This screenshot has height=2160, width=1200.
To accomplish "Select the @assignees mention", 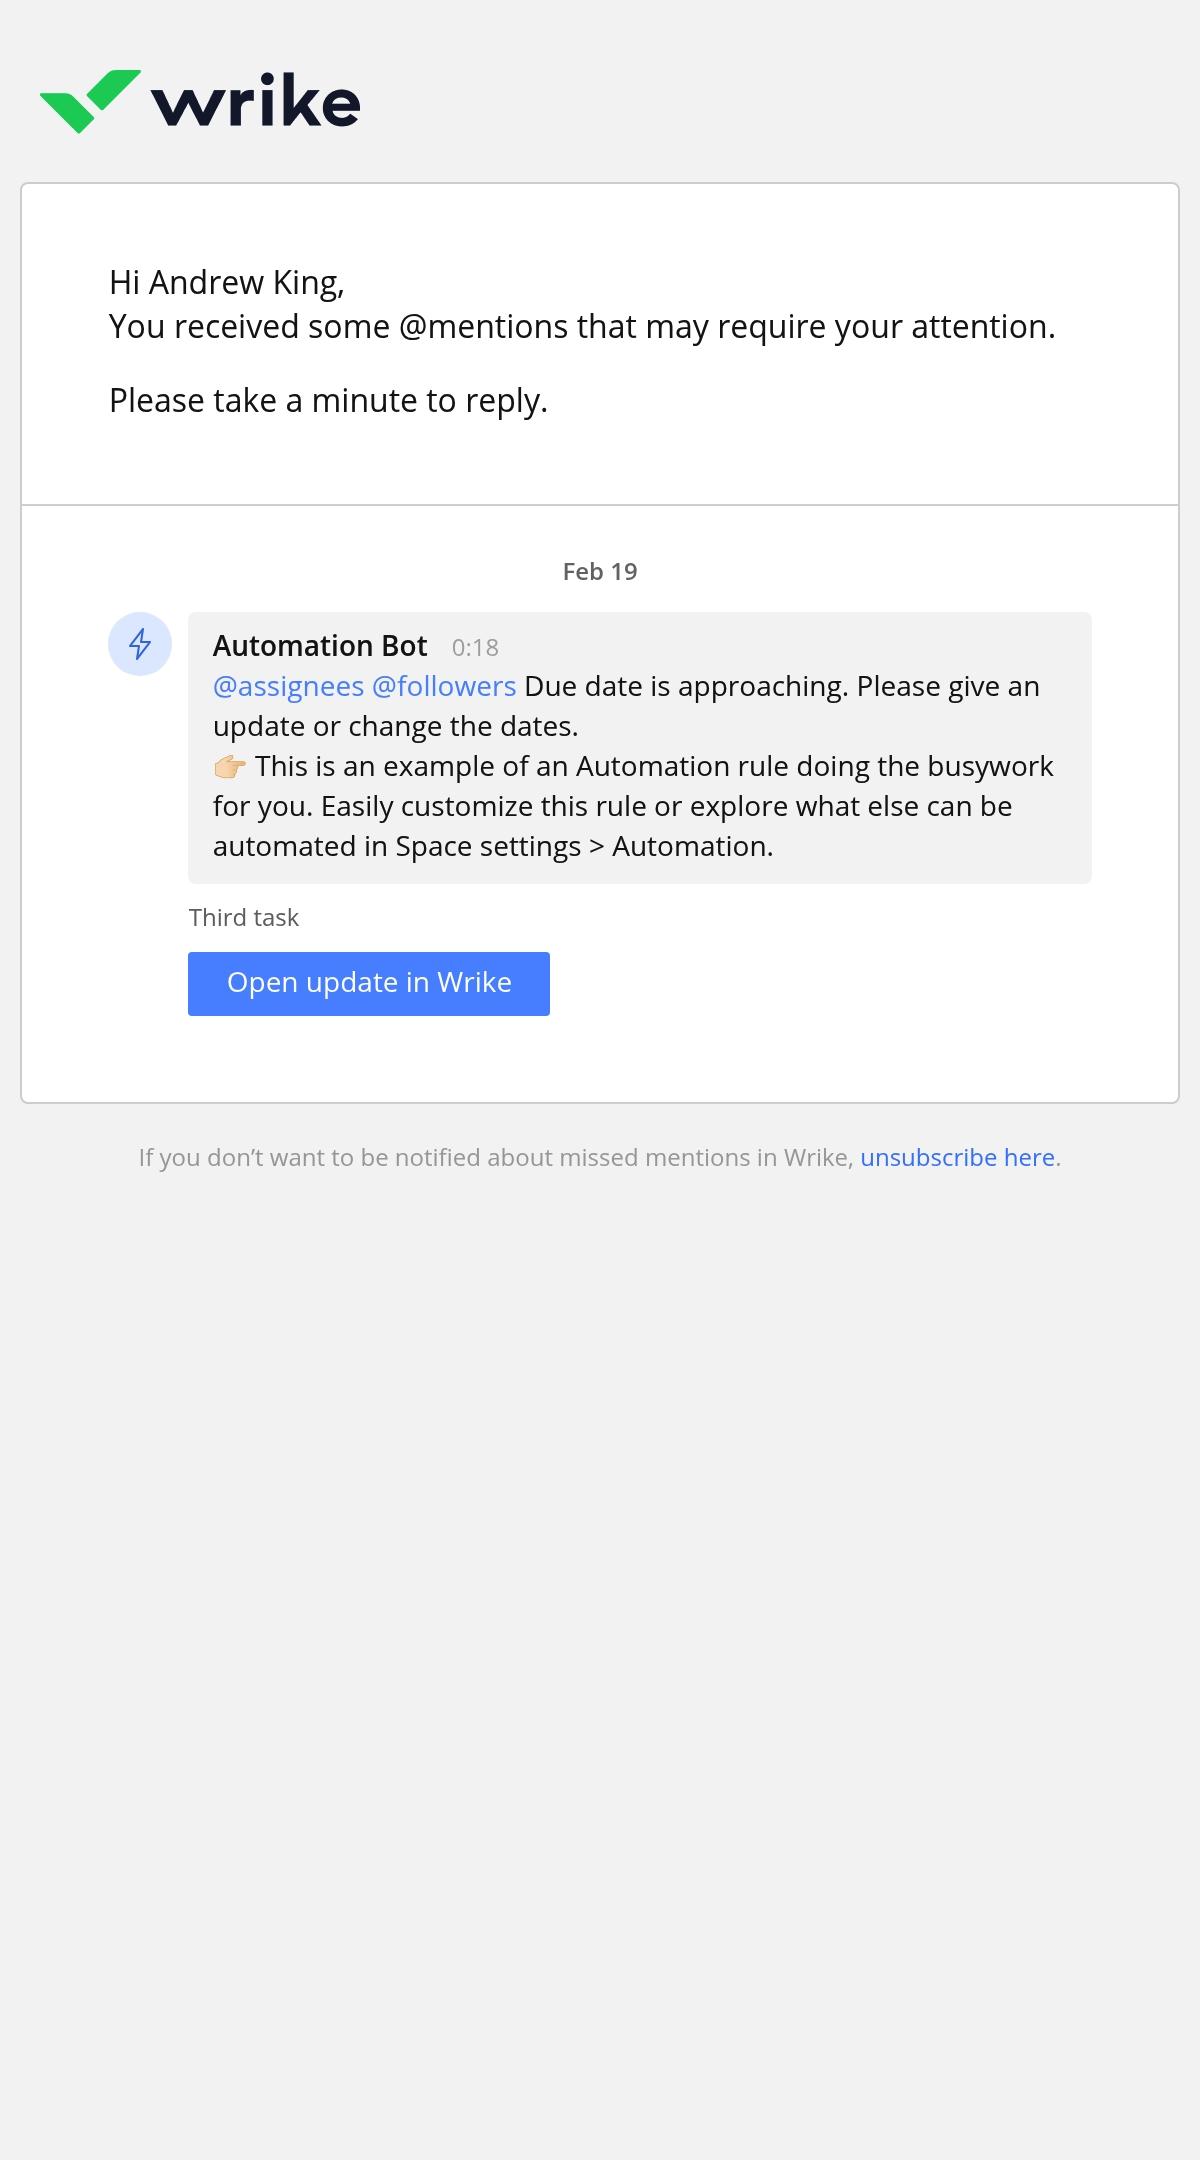I will click(x=288, y=686).
